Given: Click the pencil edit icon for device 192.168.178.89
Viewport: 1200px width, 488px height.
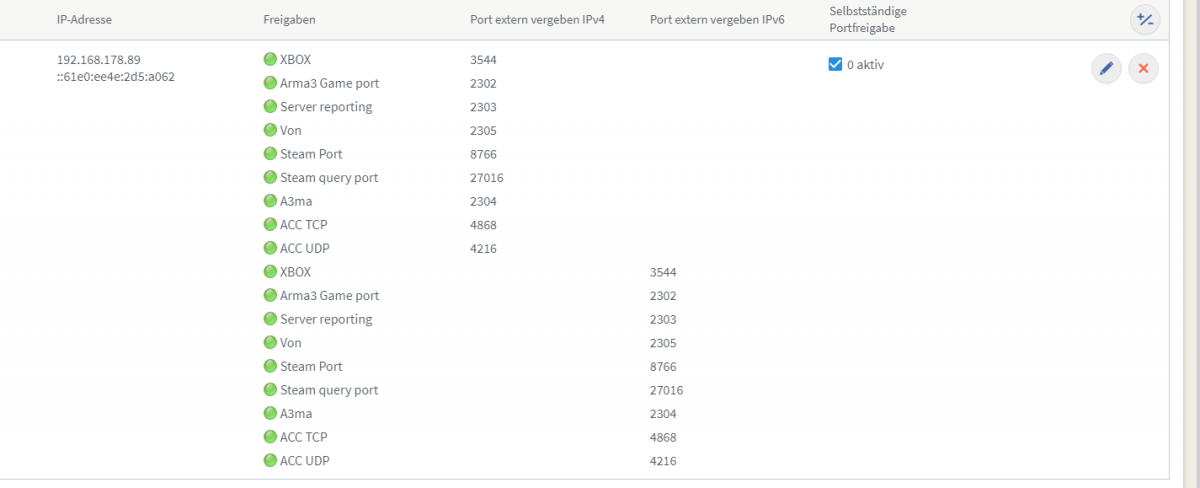Looking at the screenshot, I should [x=1106, y=68].
